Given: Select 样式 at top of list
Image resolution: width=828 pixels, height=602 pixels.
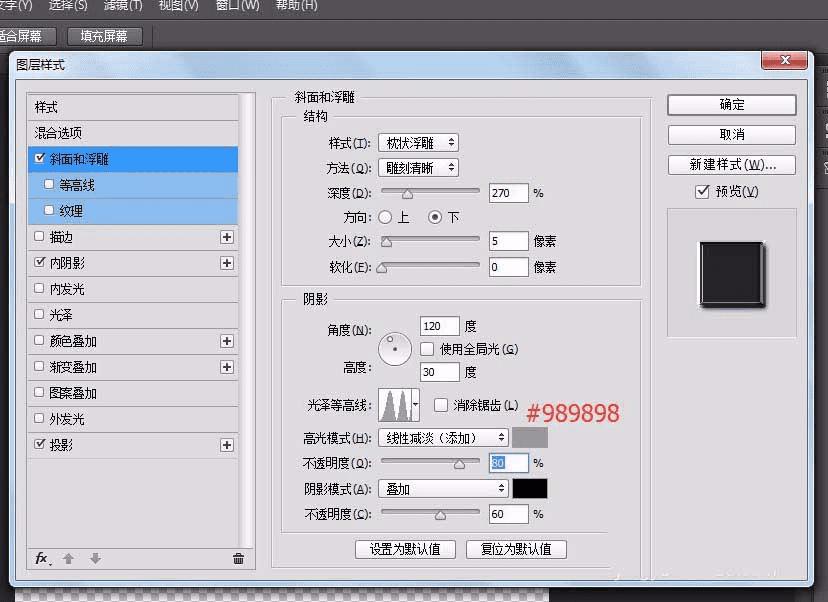Looking at the screenshot, I should coord(133,107).
